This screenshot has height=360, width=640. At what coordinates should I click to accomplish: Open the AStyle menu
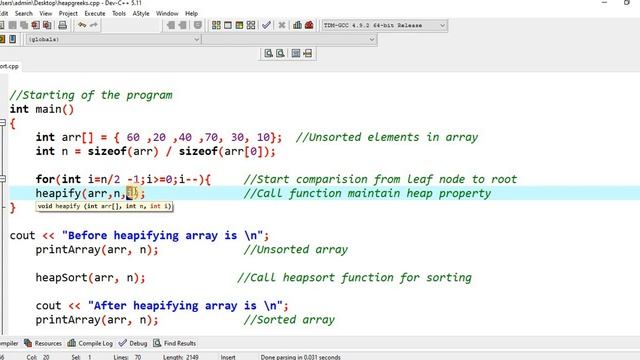point(141,13)
